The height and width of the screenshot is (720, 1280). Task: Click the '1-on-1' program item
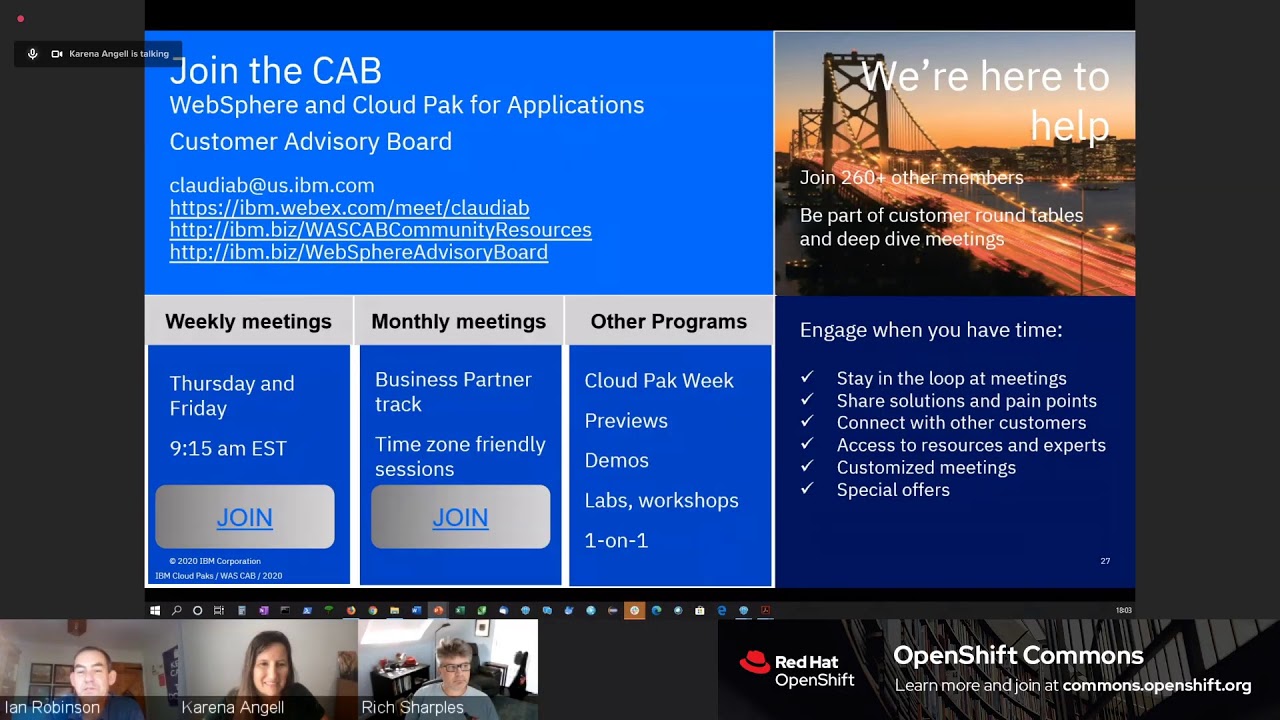coord(616,540)
